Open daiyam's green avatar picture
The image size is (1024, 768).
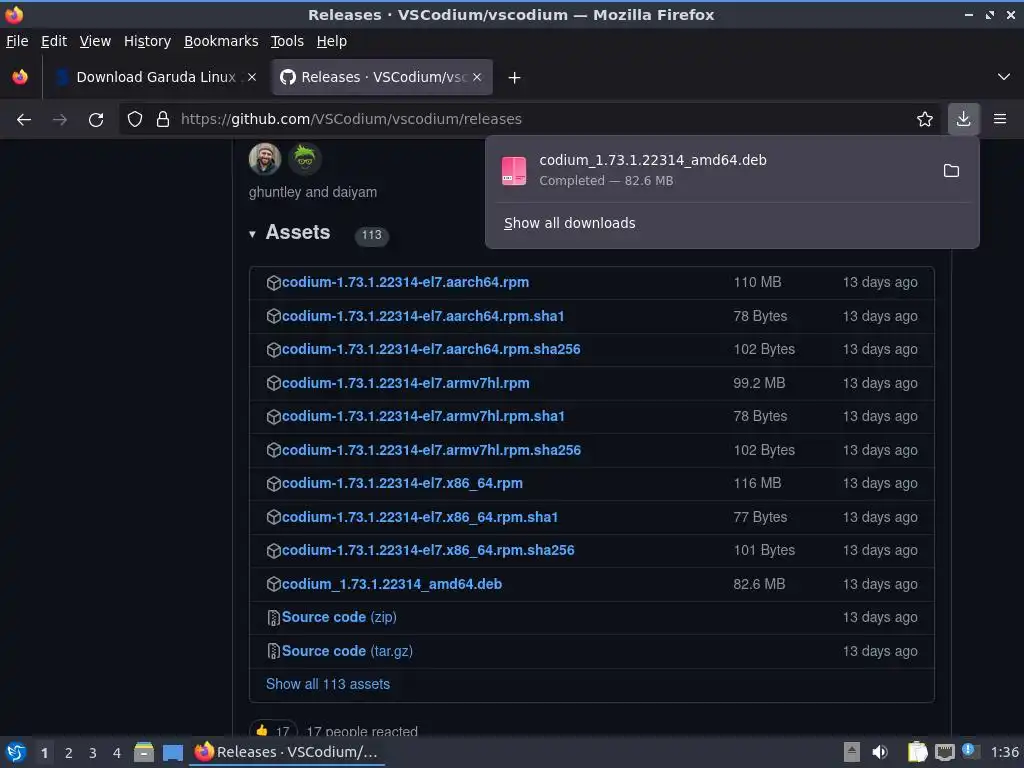coord(304,159)
